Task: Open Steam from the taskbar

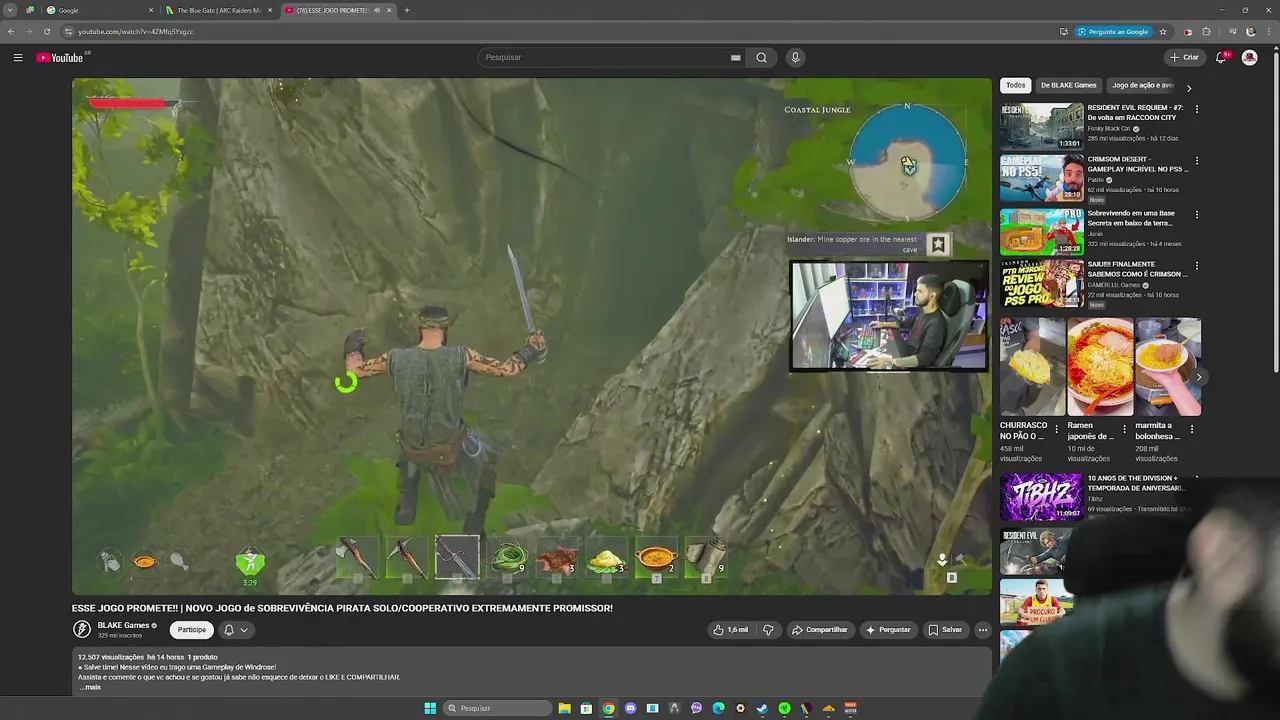Action: click(762, 708)
